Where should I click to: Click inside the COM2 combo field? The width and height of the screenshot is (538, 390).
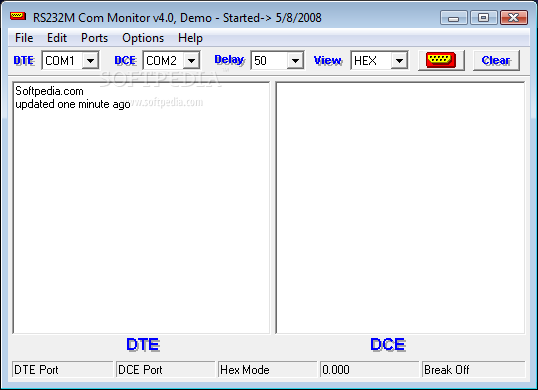coord(164,61)
